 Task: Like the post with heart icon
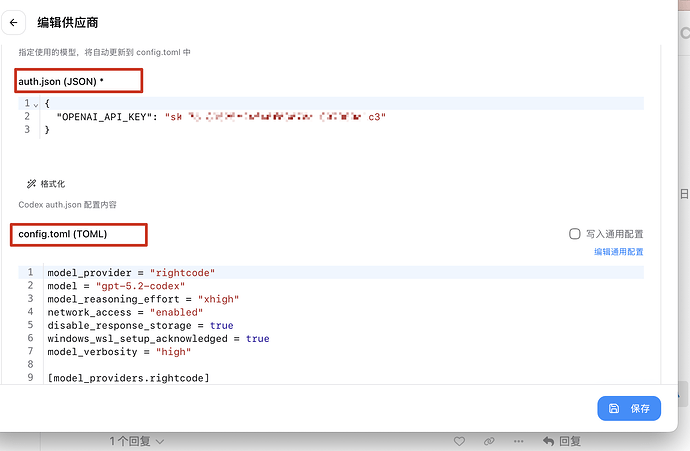[x=459, y=441]
